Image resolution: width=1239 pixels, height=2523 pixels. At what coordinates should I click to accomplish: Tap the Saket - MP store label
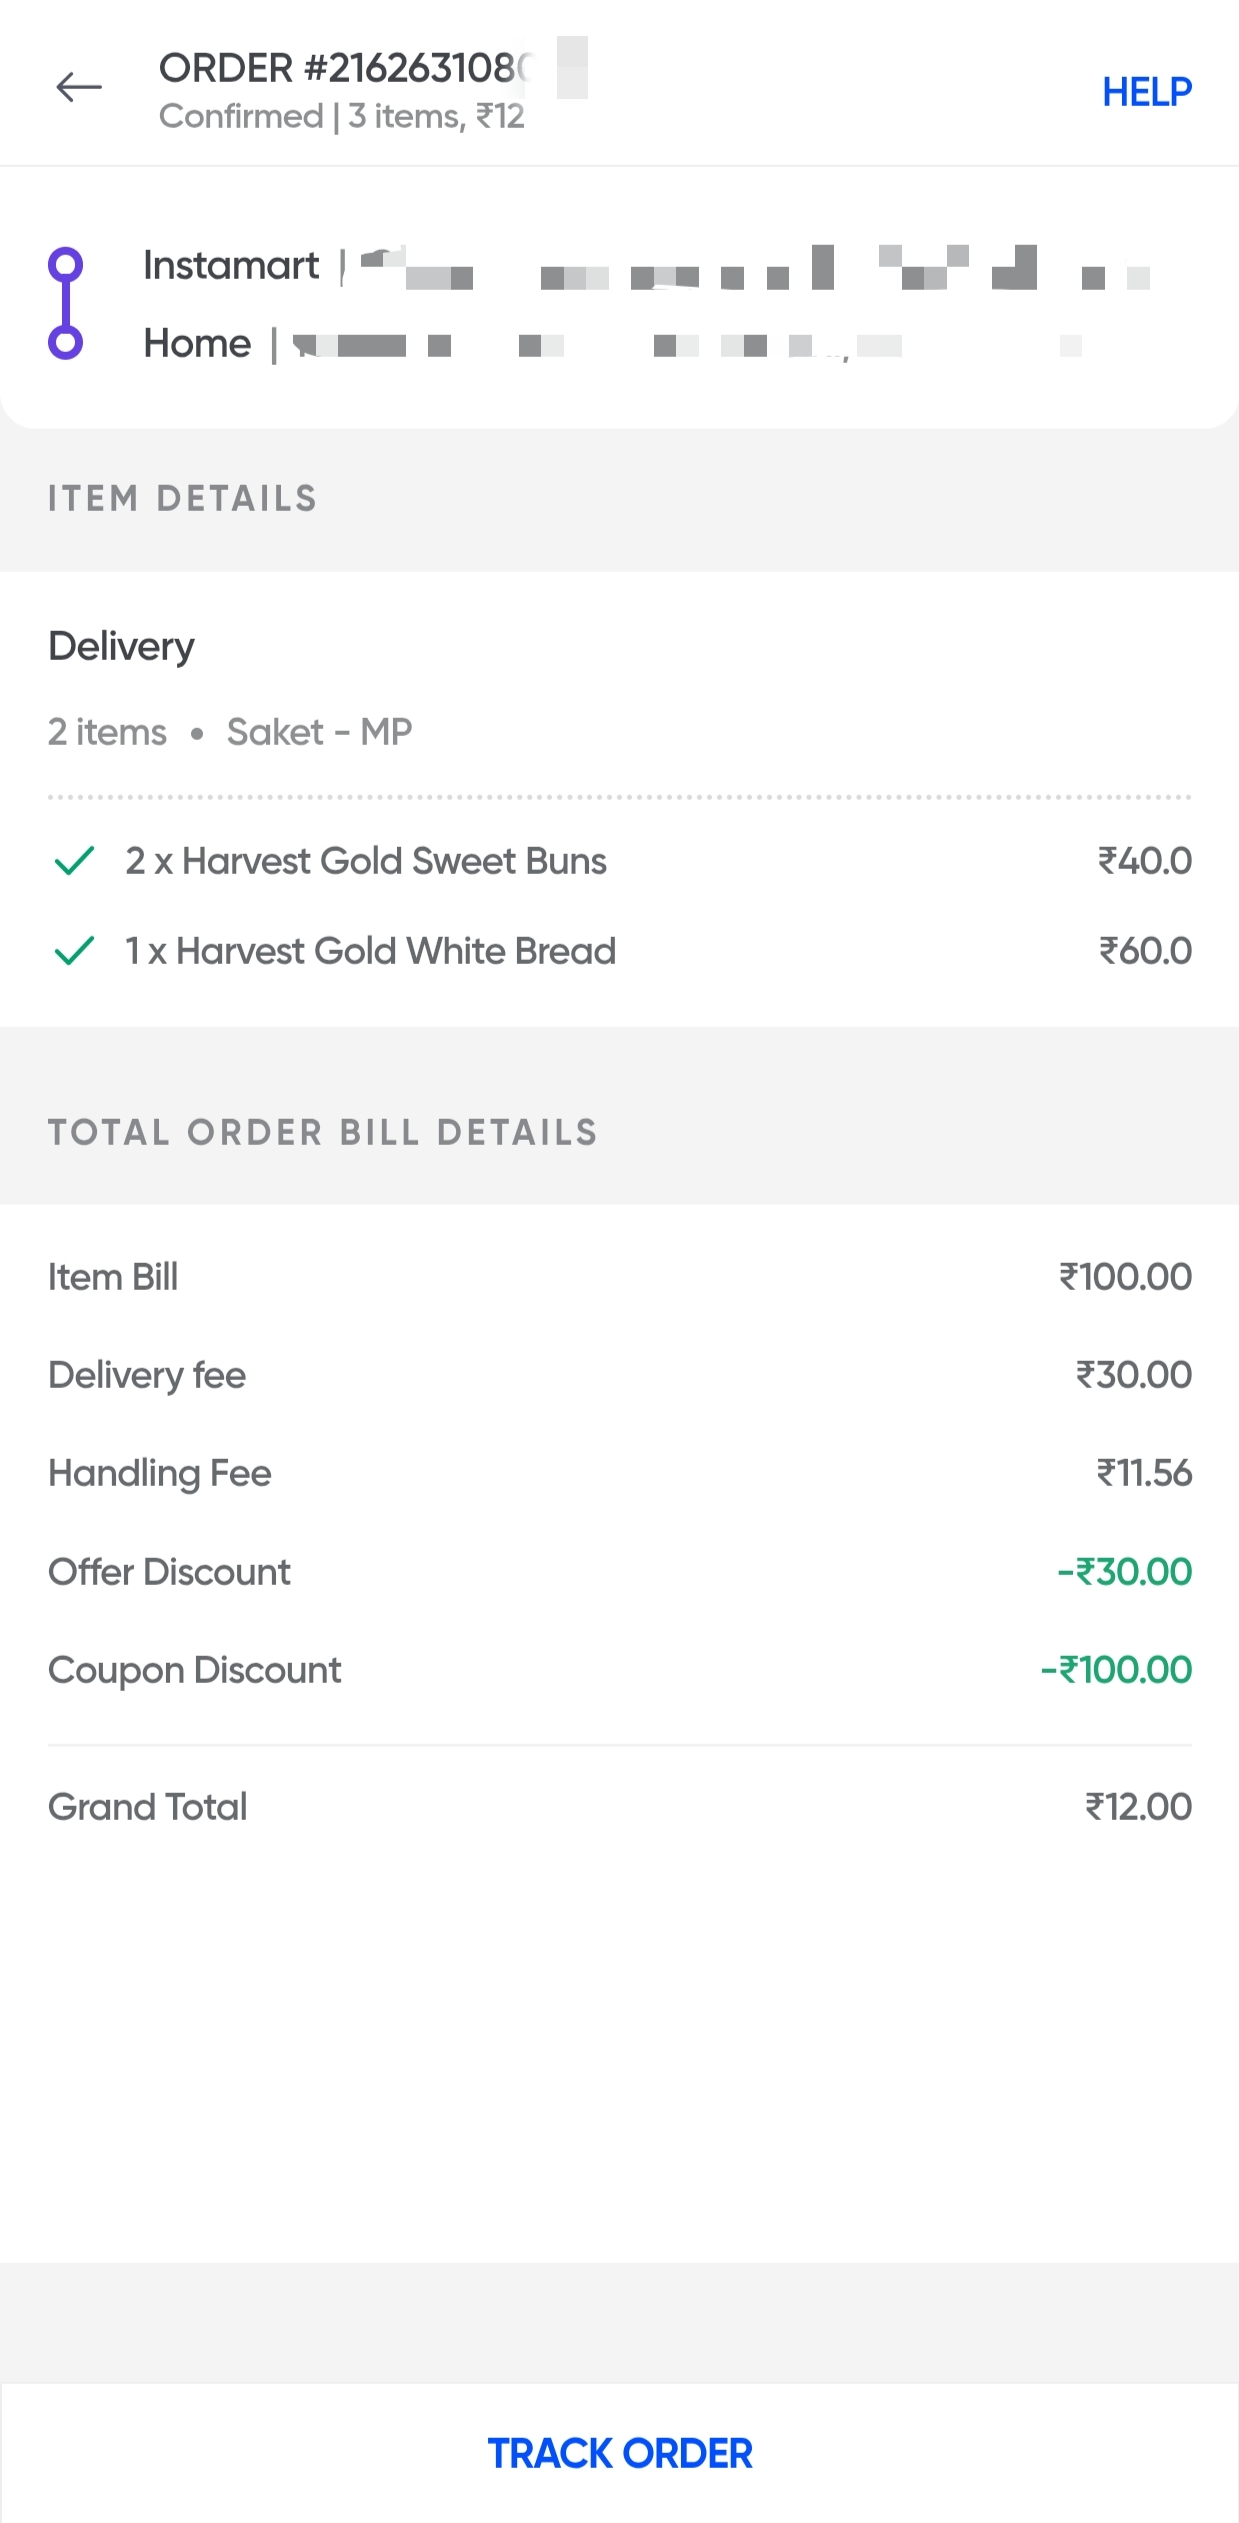click(x=319, y=732)
